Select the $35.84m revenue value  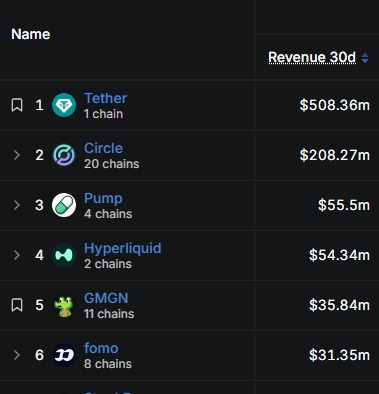339,305
